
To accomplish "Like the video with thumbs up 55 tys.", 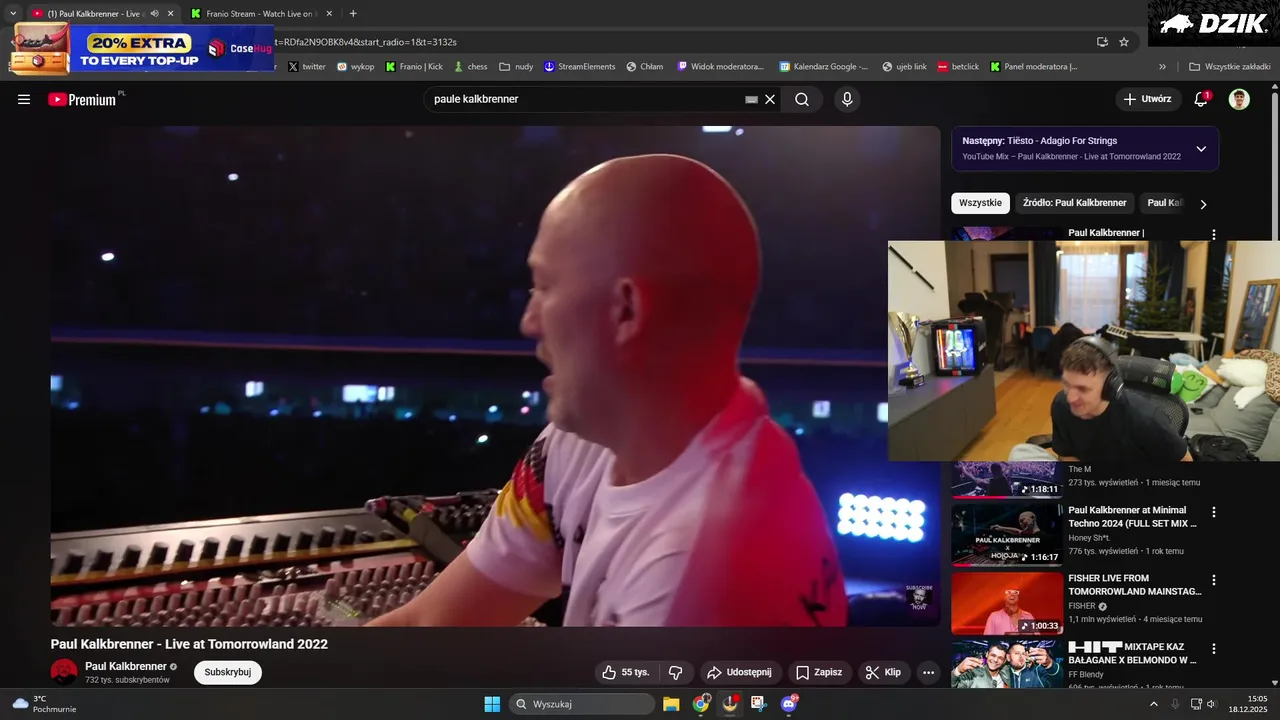I will [626, 672].
